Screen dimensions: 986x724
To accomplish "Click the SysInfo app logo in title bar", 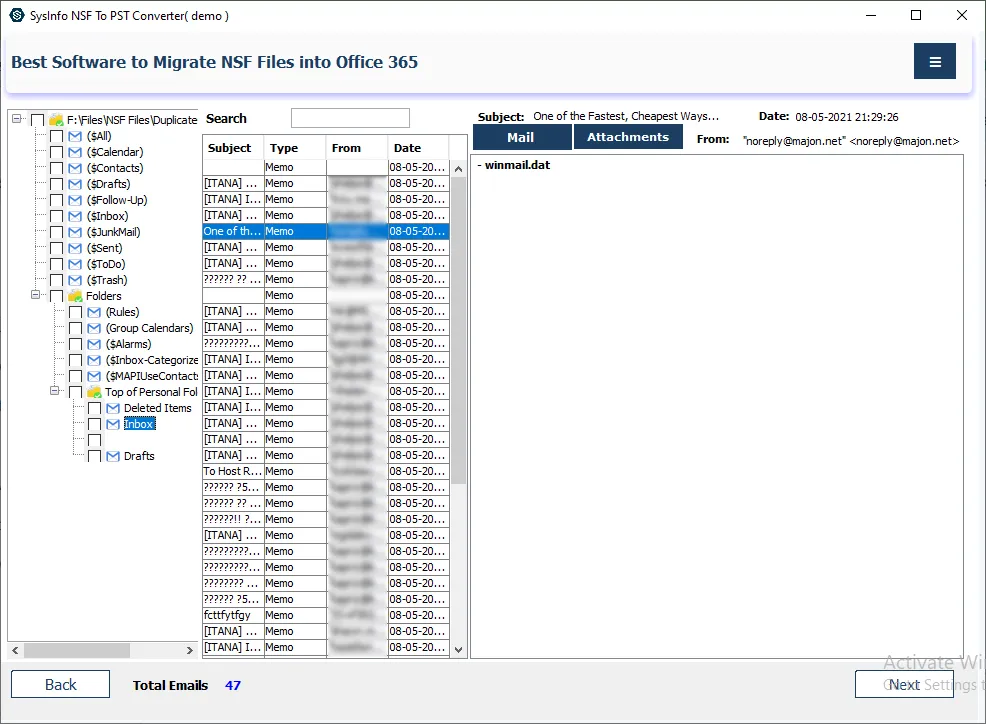I will (x=15, y=15).
